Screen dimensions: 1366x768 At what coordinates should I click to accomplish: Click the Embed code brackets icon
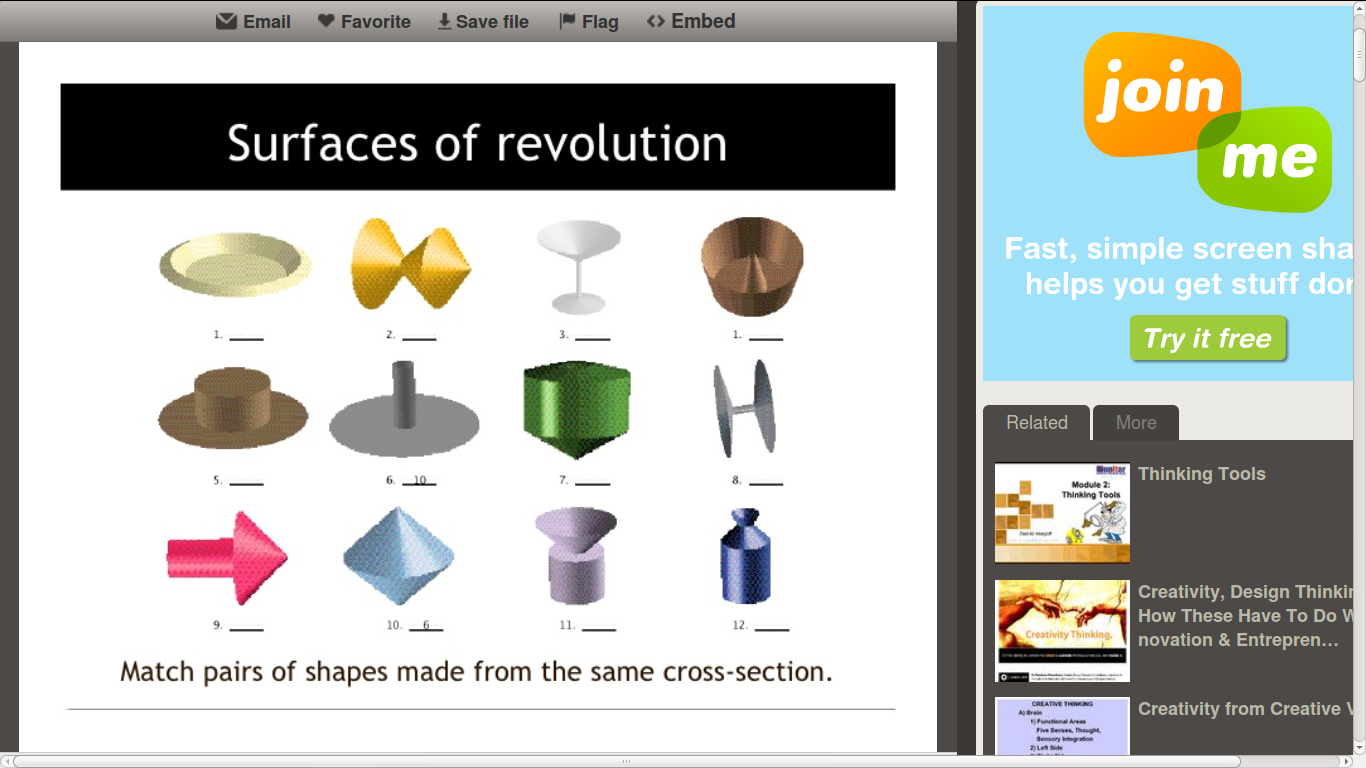coord(656,21)
